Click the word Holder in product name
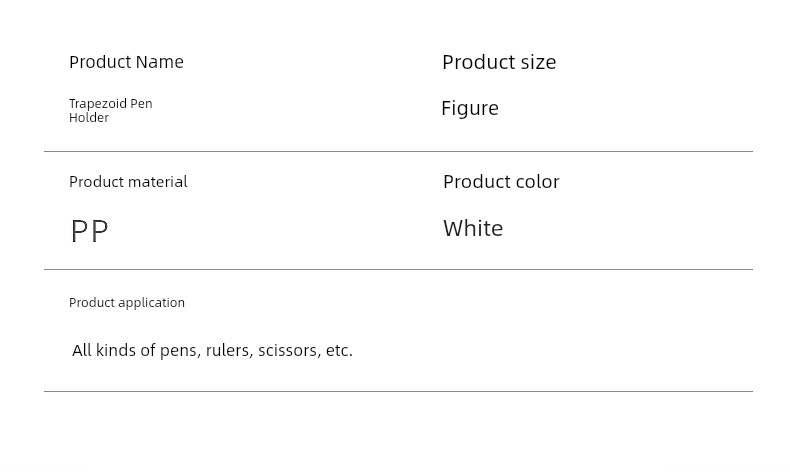Viewport: 790px width, 472px height. tap(89, 118)
